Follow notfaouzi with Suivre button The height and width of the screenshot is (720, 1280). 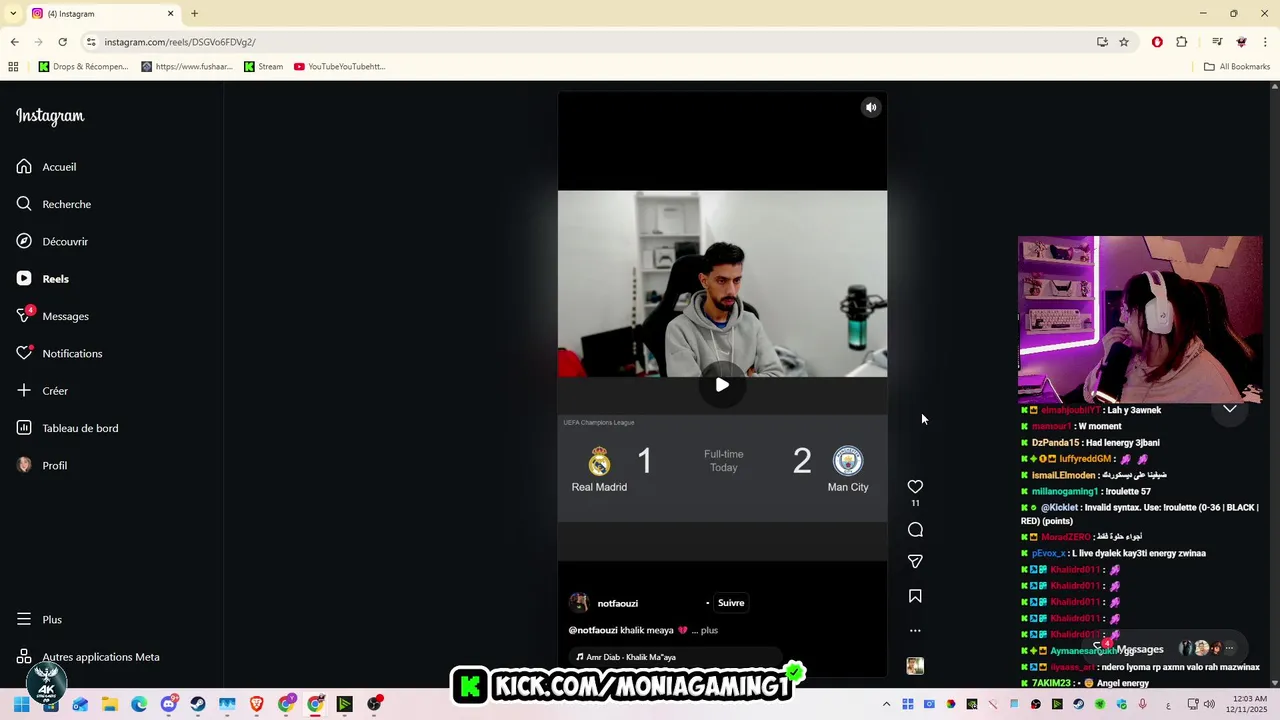coord(731,603)
